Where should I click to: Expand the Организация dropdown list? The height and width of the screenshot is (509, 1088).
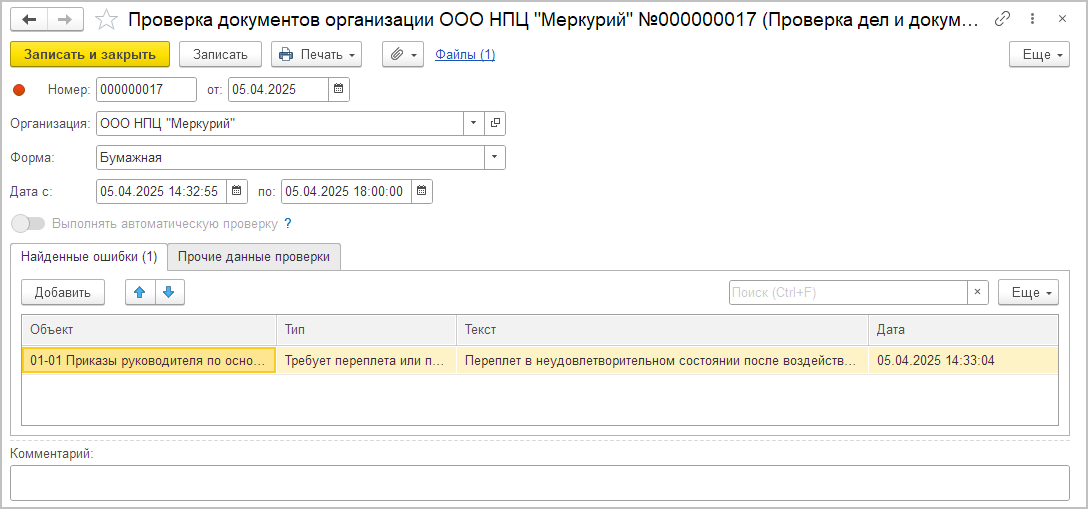473,123
